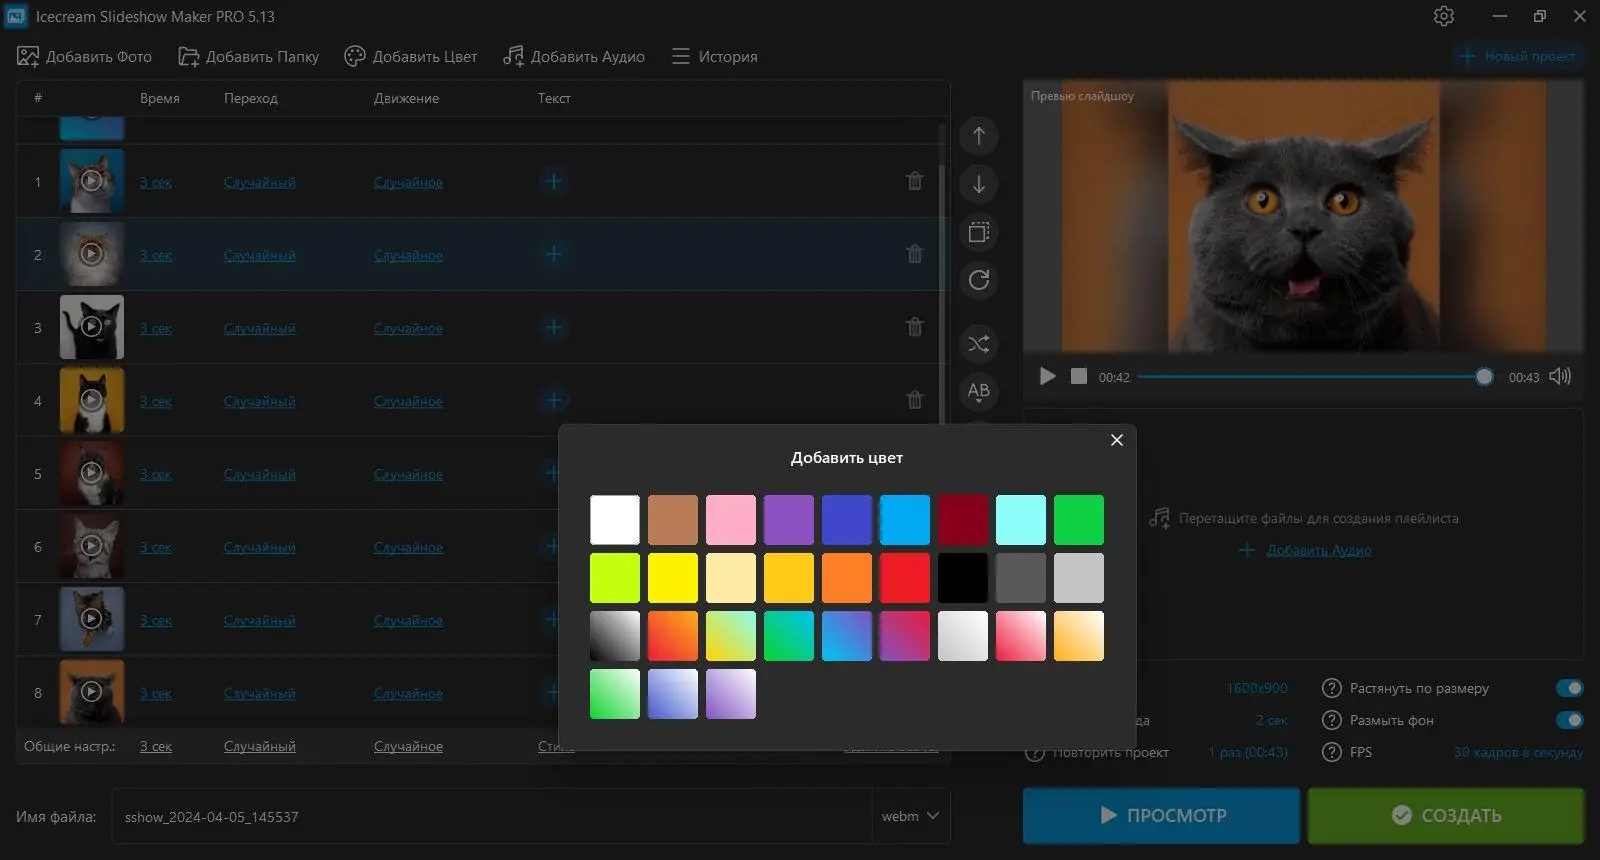Viewport: 1600px width, 860px height.
Task: Click Добавить Аудио link in playlist area
Action: [1318, 550]
